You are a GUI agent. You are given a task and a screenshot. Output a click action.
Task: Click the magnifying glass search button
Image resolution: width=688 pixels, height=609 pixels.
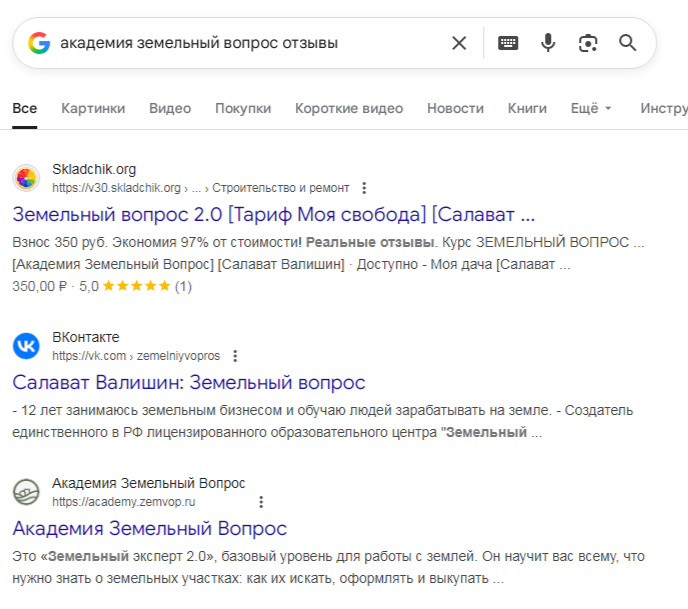[628, 43]
